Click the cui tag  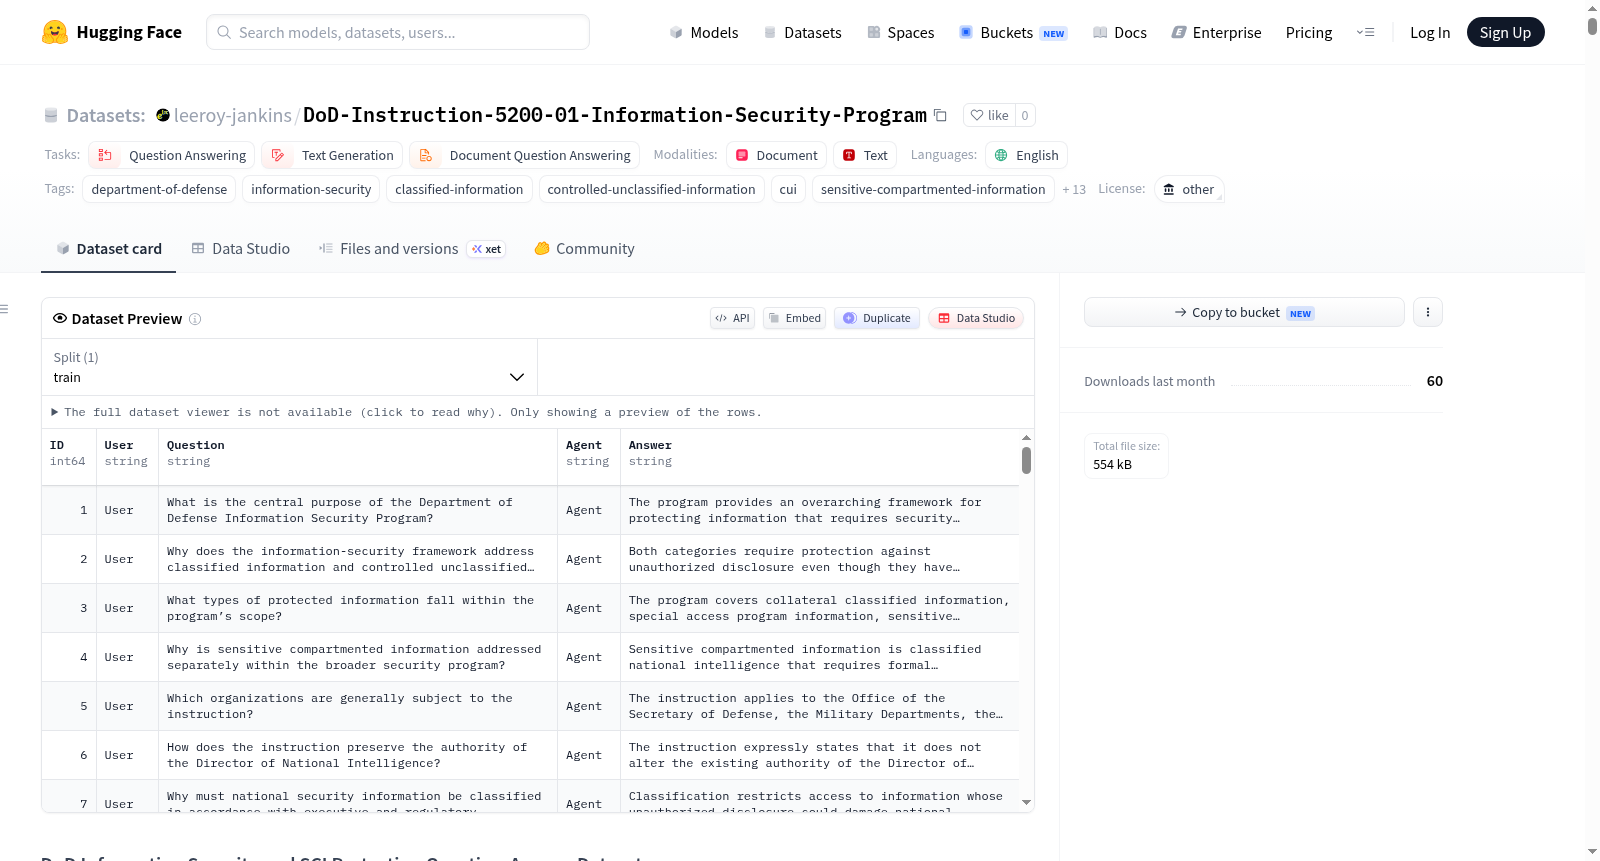(788, 189)
